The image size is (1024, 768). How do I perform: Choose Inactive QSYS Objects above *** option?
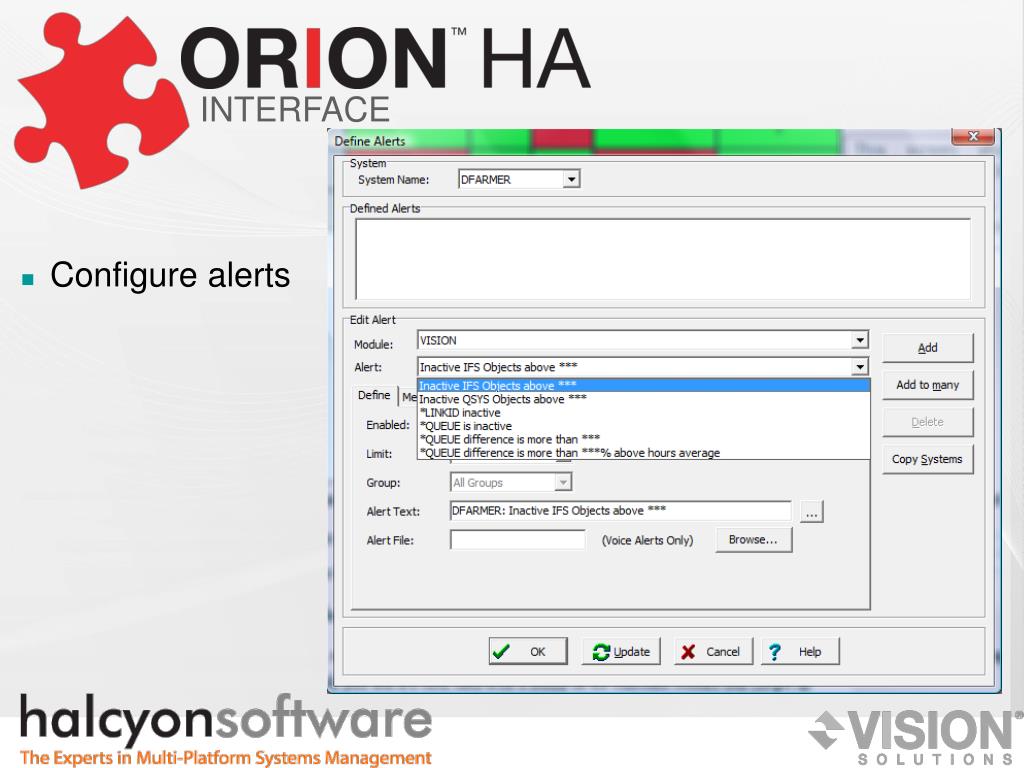643,399
